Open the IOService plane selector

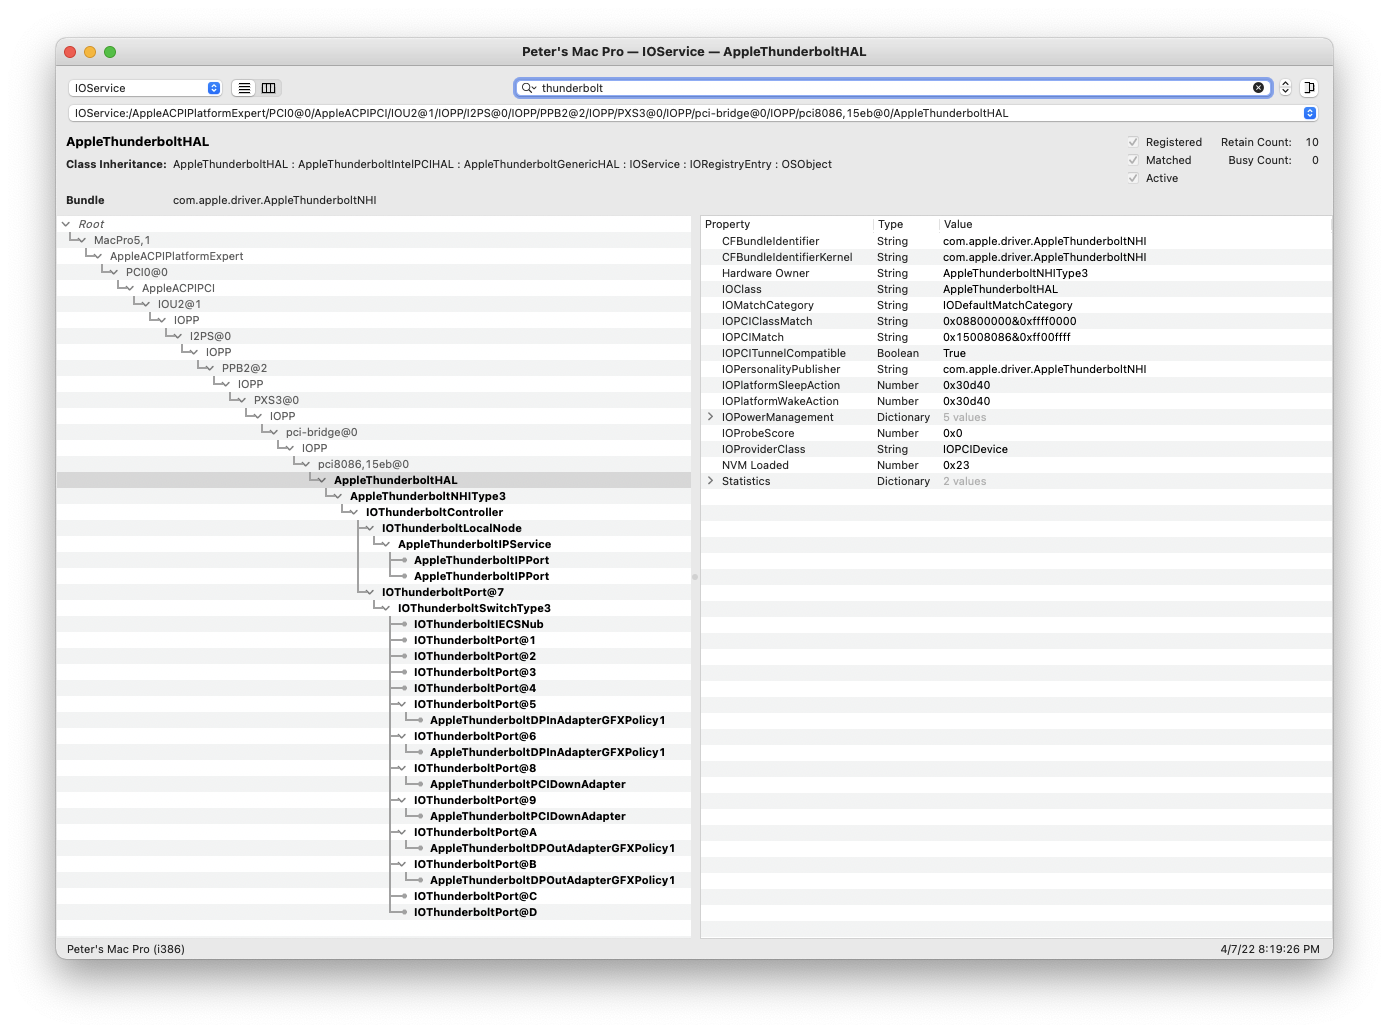[145, 88]
